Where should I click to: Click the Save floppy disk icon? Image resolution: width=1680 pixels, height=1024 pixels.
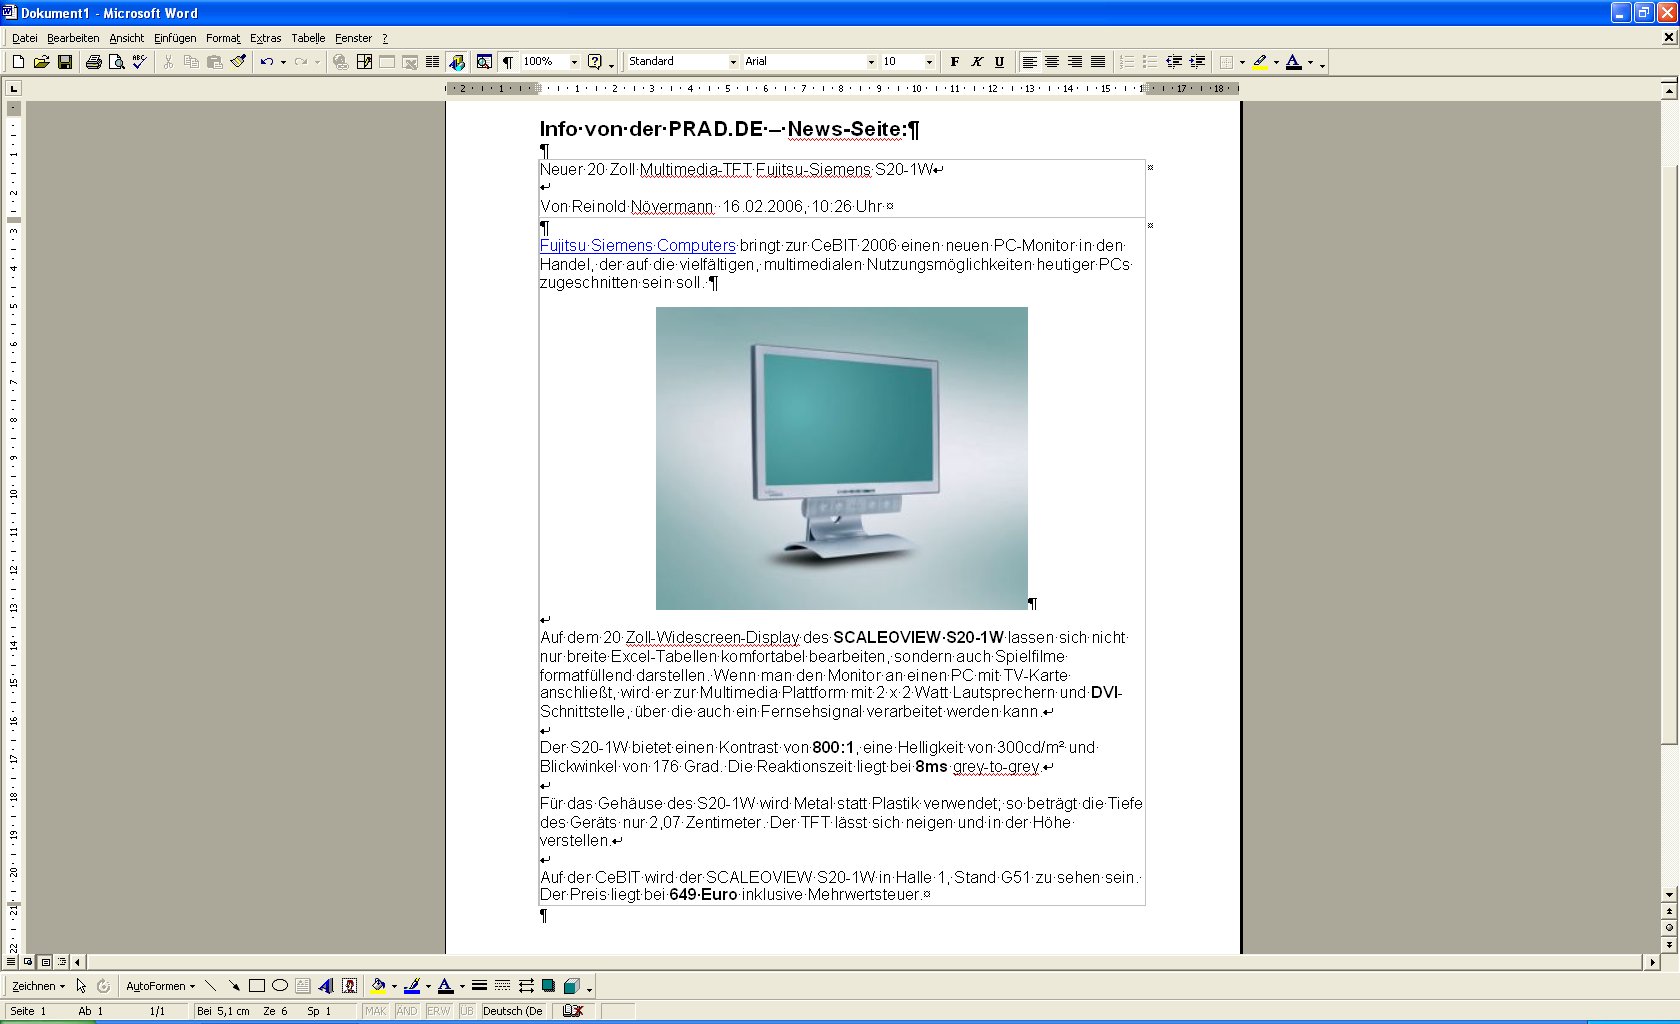pyautogui.click(x=65, y=62)
